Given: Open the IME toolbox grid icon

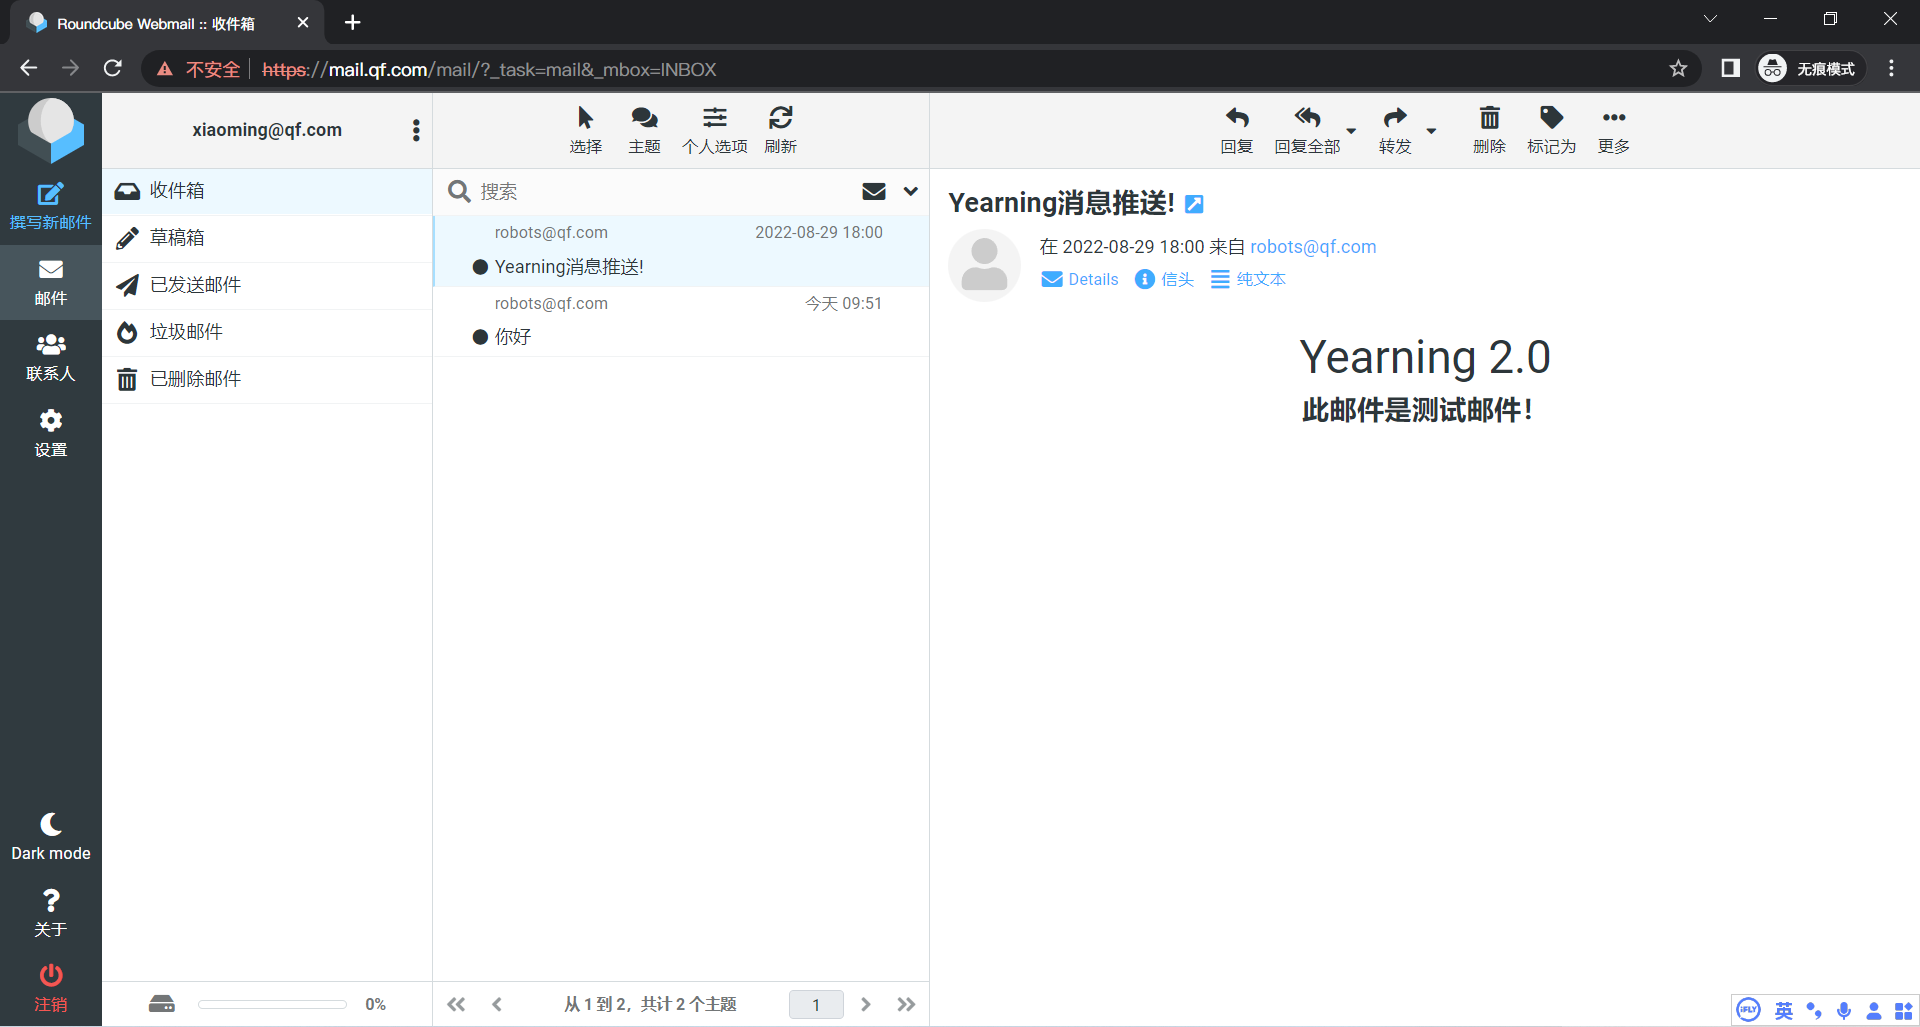Looking at the screenshot, I should (1903, 1010).
